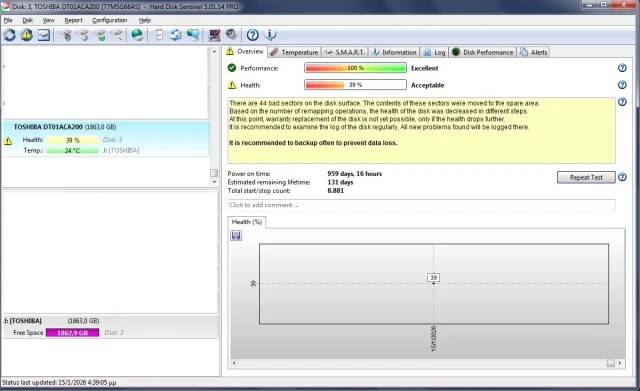Click the green Temp 24 °C bar

[73, 151]
